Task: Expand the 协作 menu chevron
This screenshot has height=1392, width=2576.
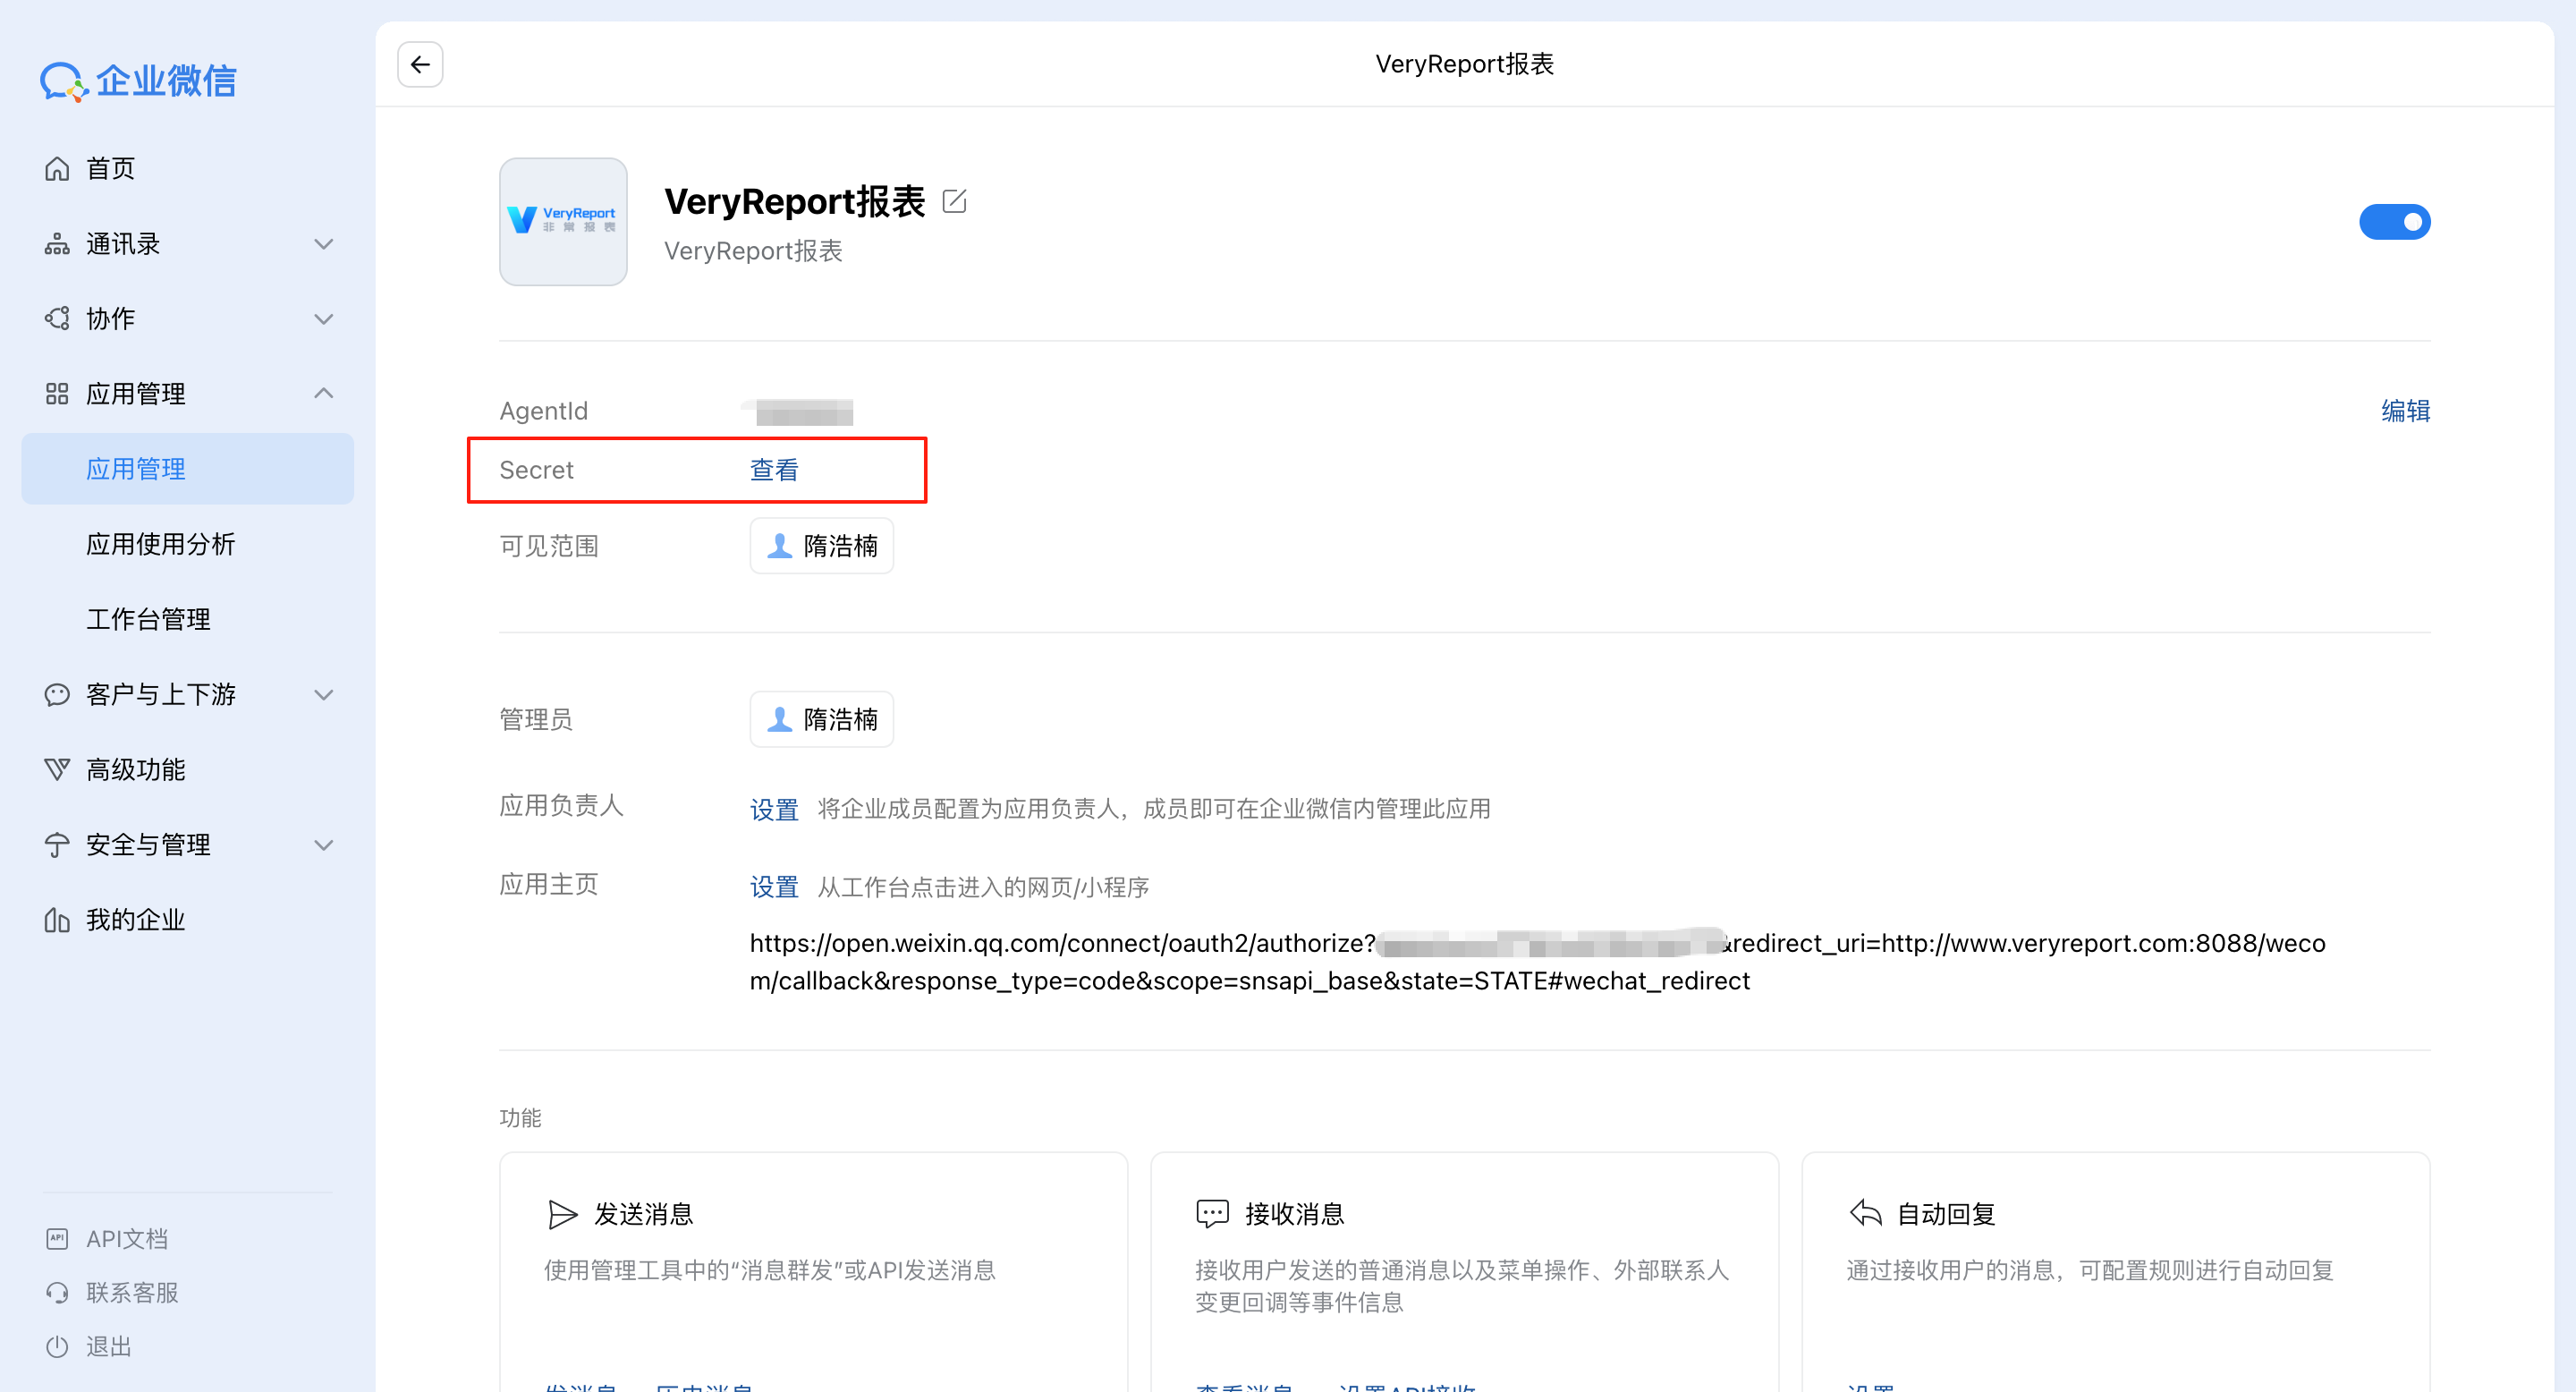Action: pos(323,319)
